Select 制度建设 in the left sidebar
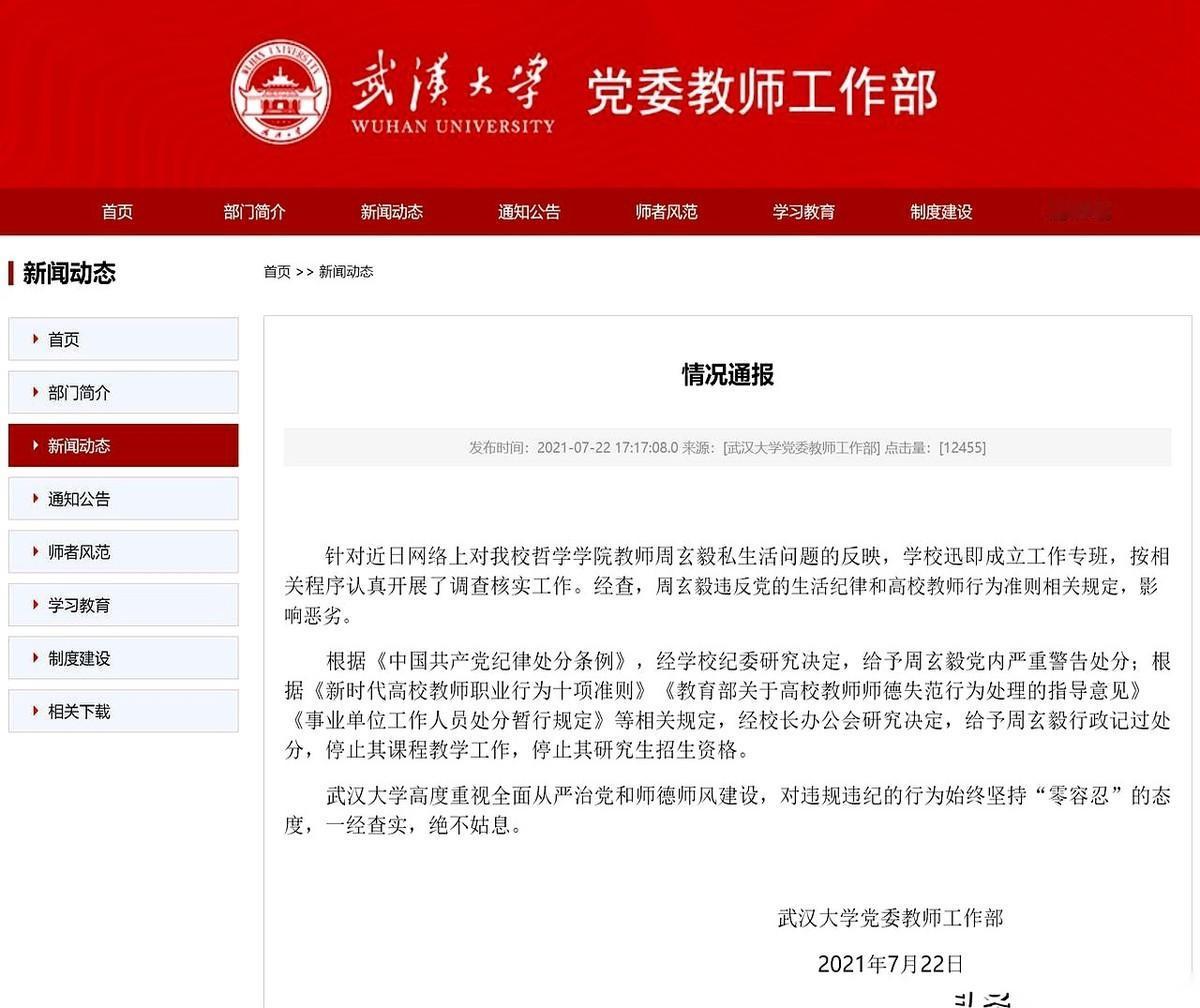The height and width of the screenshot is (1008, 1200). [123, 657]
